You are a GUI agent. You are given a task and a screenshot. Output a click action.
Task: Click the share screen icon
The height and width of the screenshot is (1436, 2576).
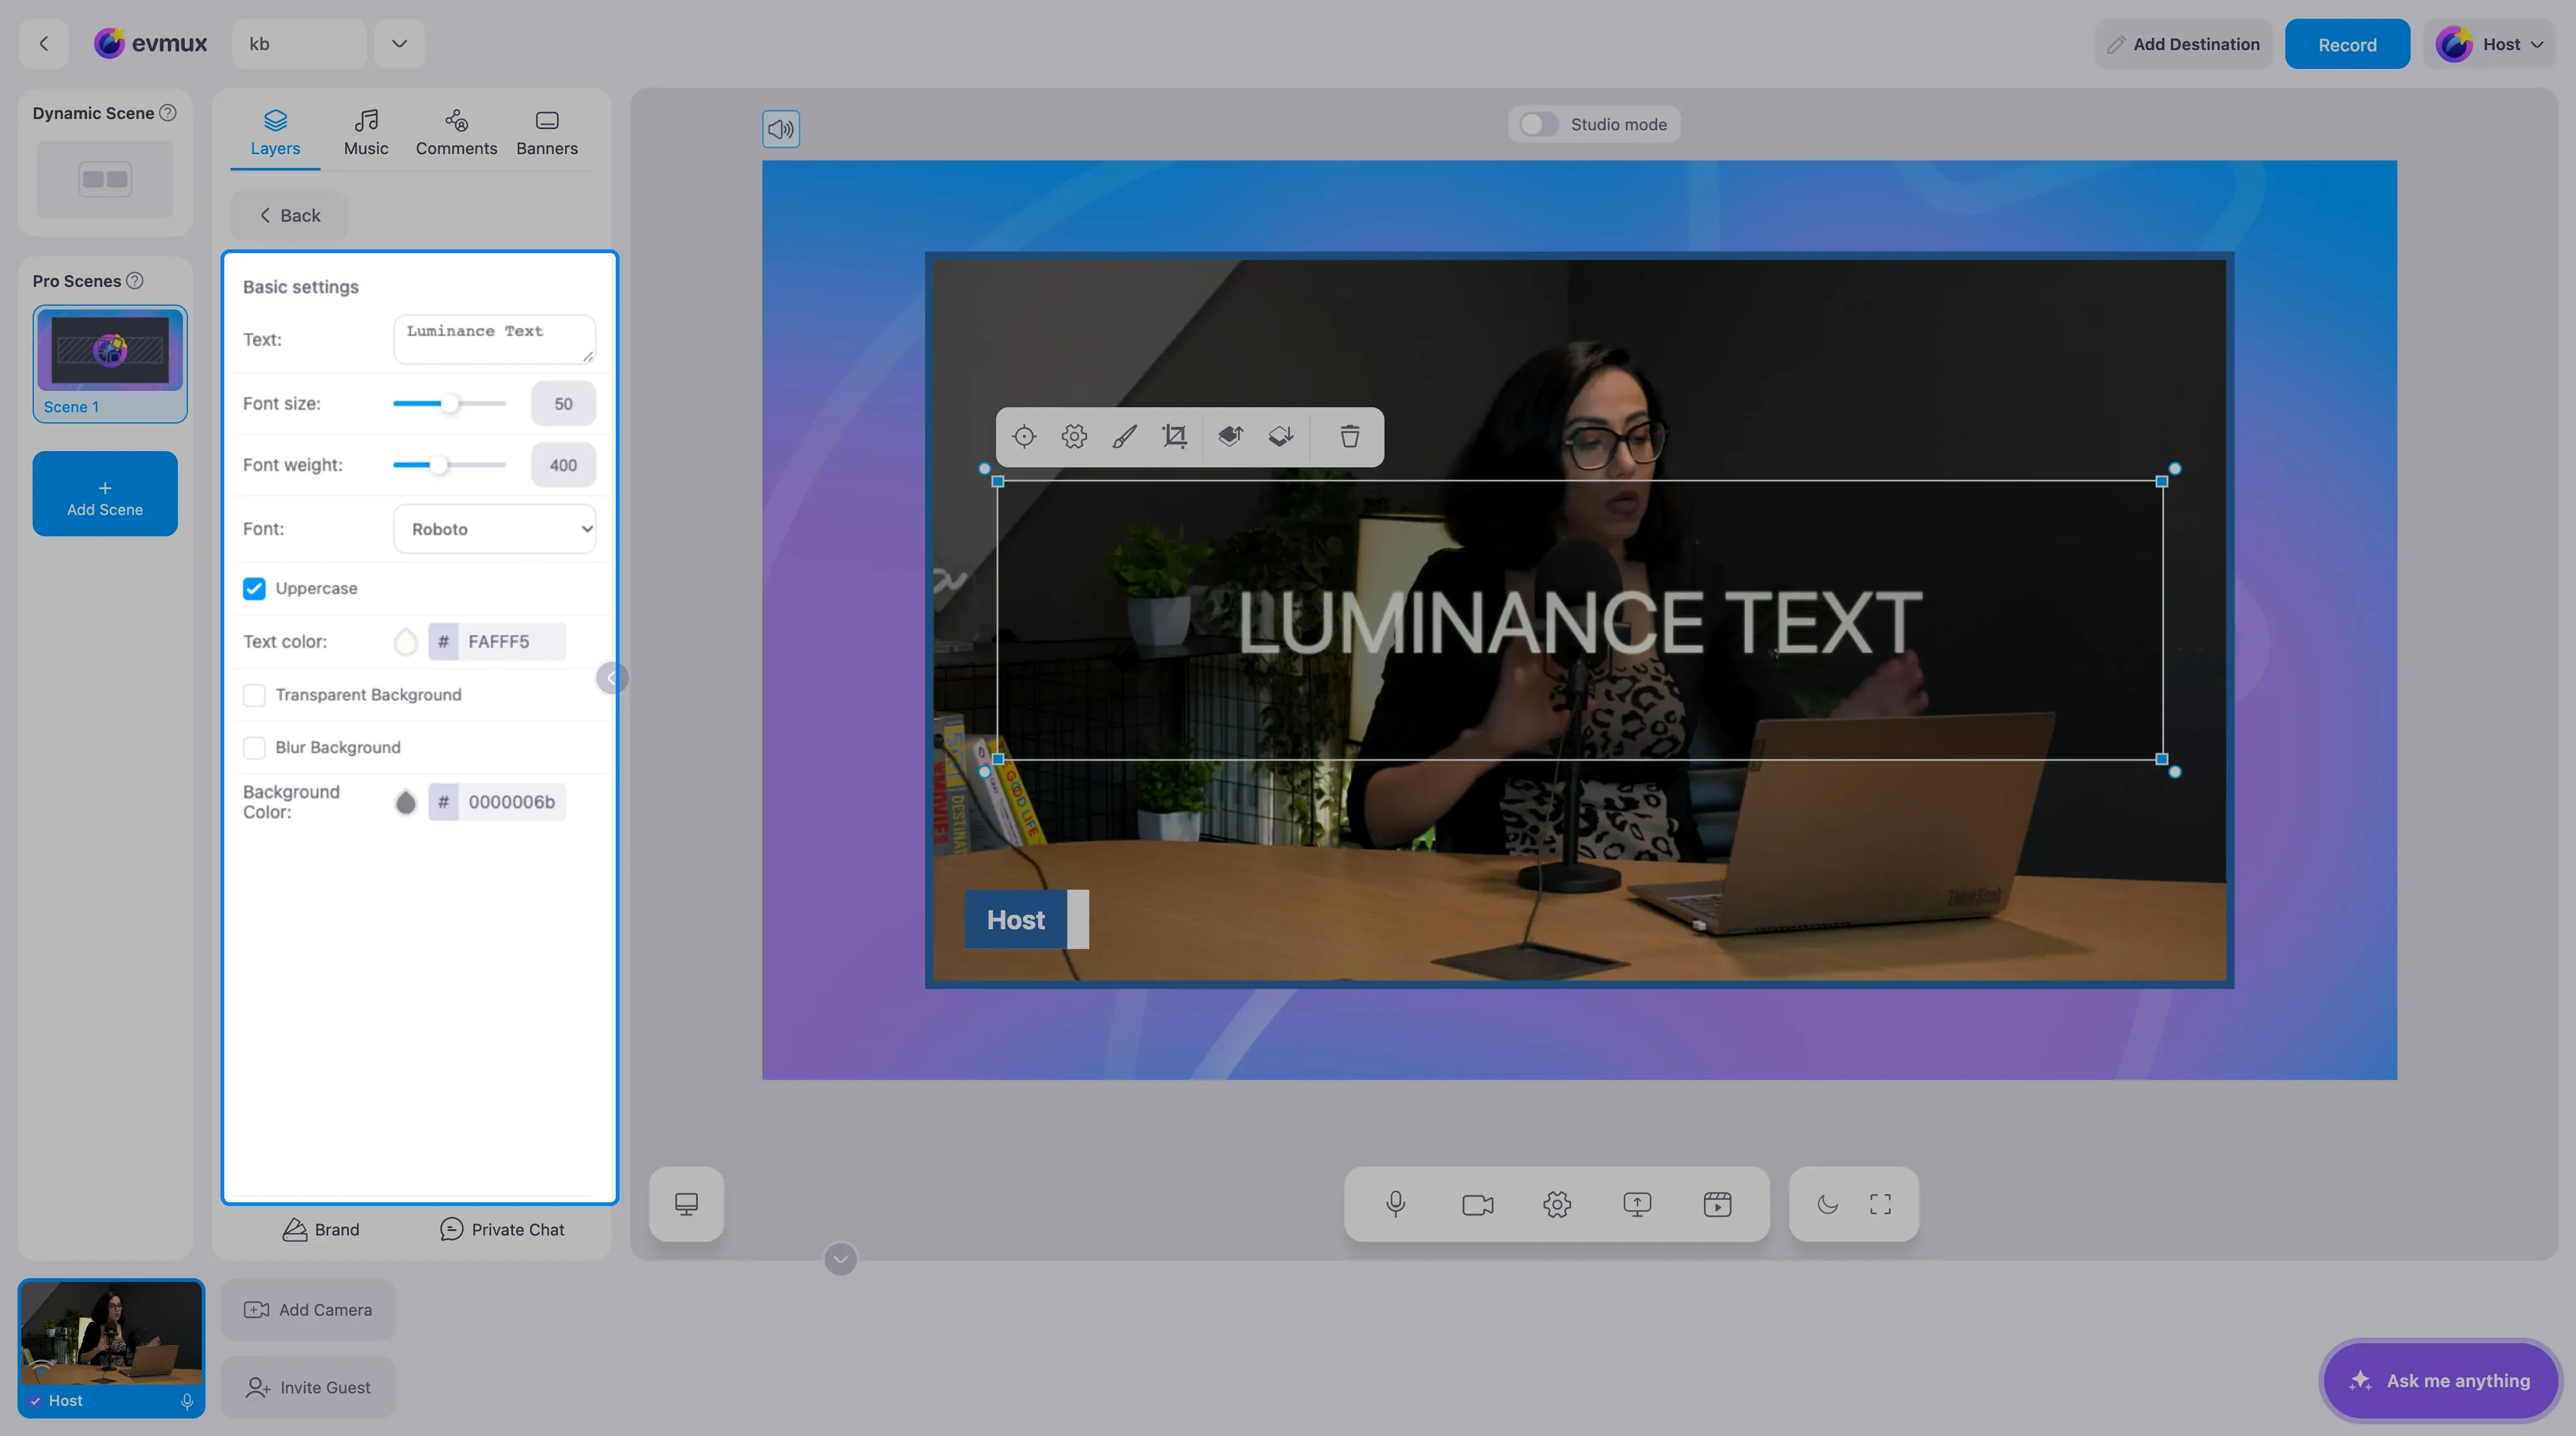pyautogui.click(x=1637, y=1204)
